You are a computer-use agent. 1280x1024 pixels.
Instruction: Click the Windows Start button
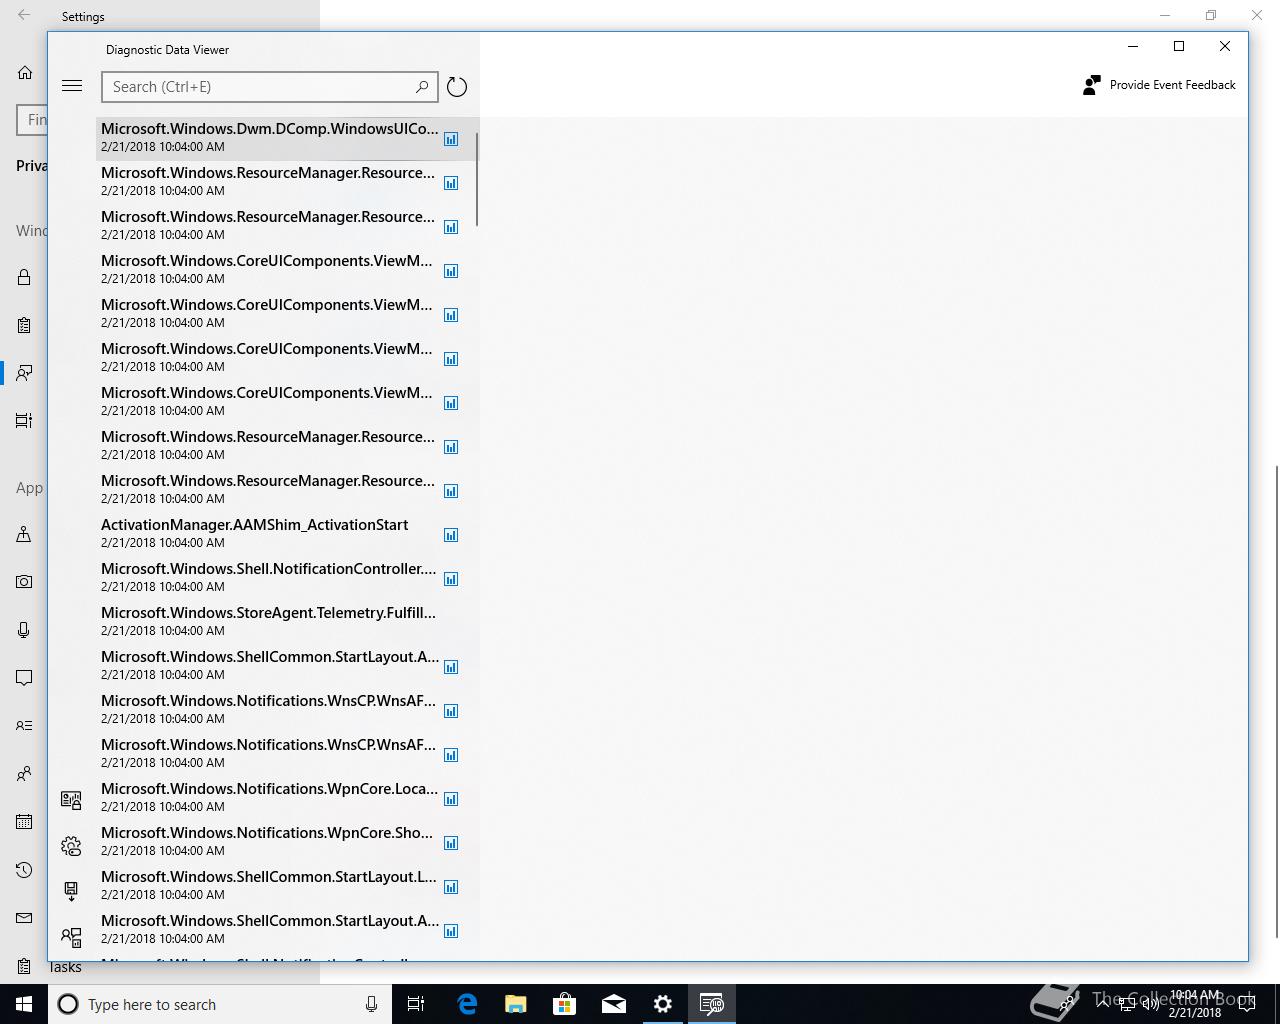pos(24,1004)
